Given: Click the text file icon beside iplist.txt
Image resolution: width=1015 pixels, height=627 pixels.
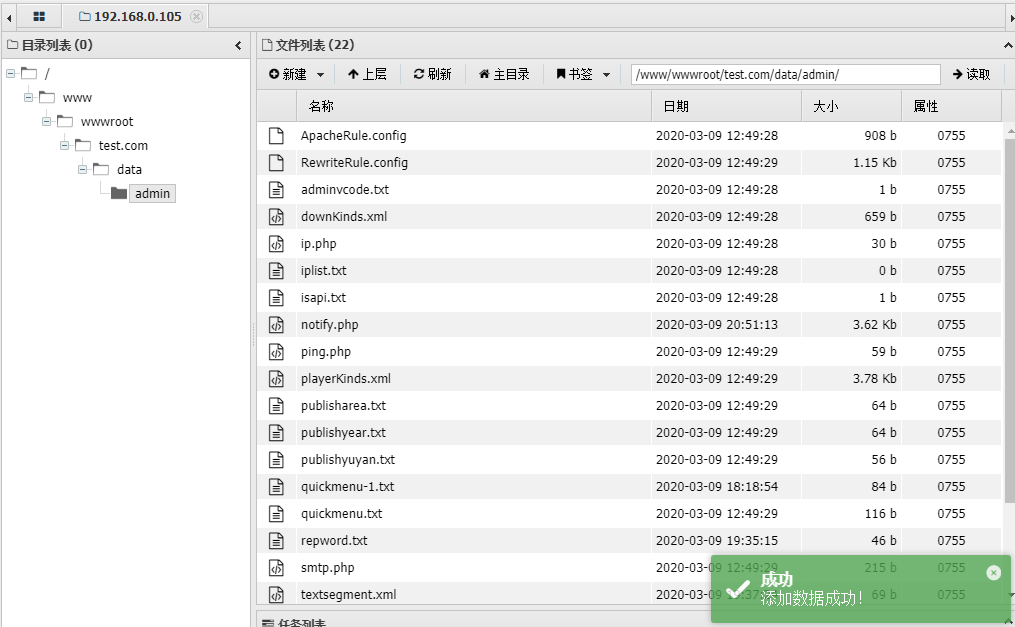Looking at the screenshot, I should (276, 270).
